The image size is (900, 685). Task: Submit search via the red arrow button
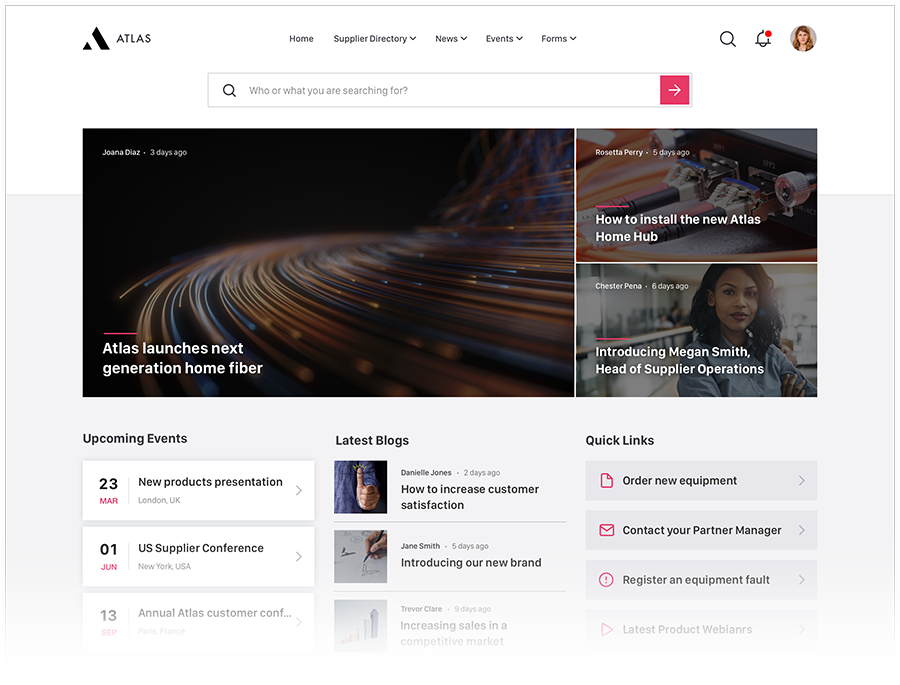(x=675, y=89)
